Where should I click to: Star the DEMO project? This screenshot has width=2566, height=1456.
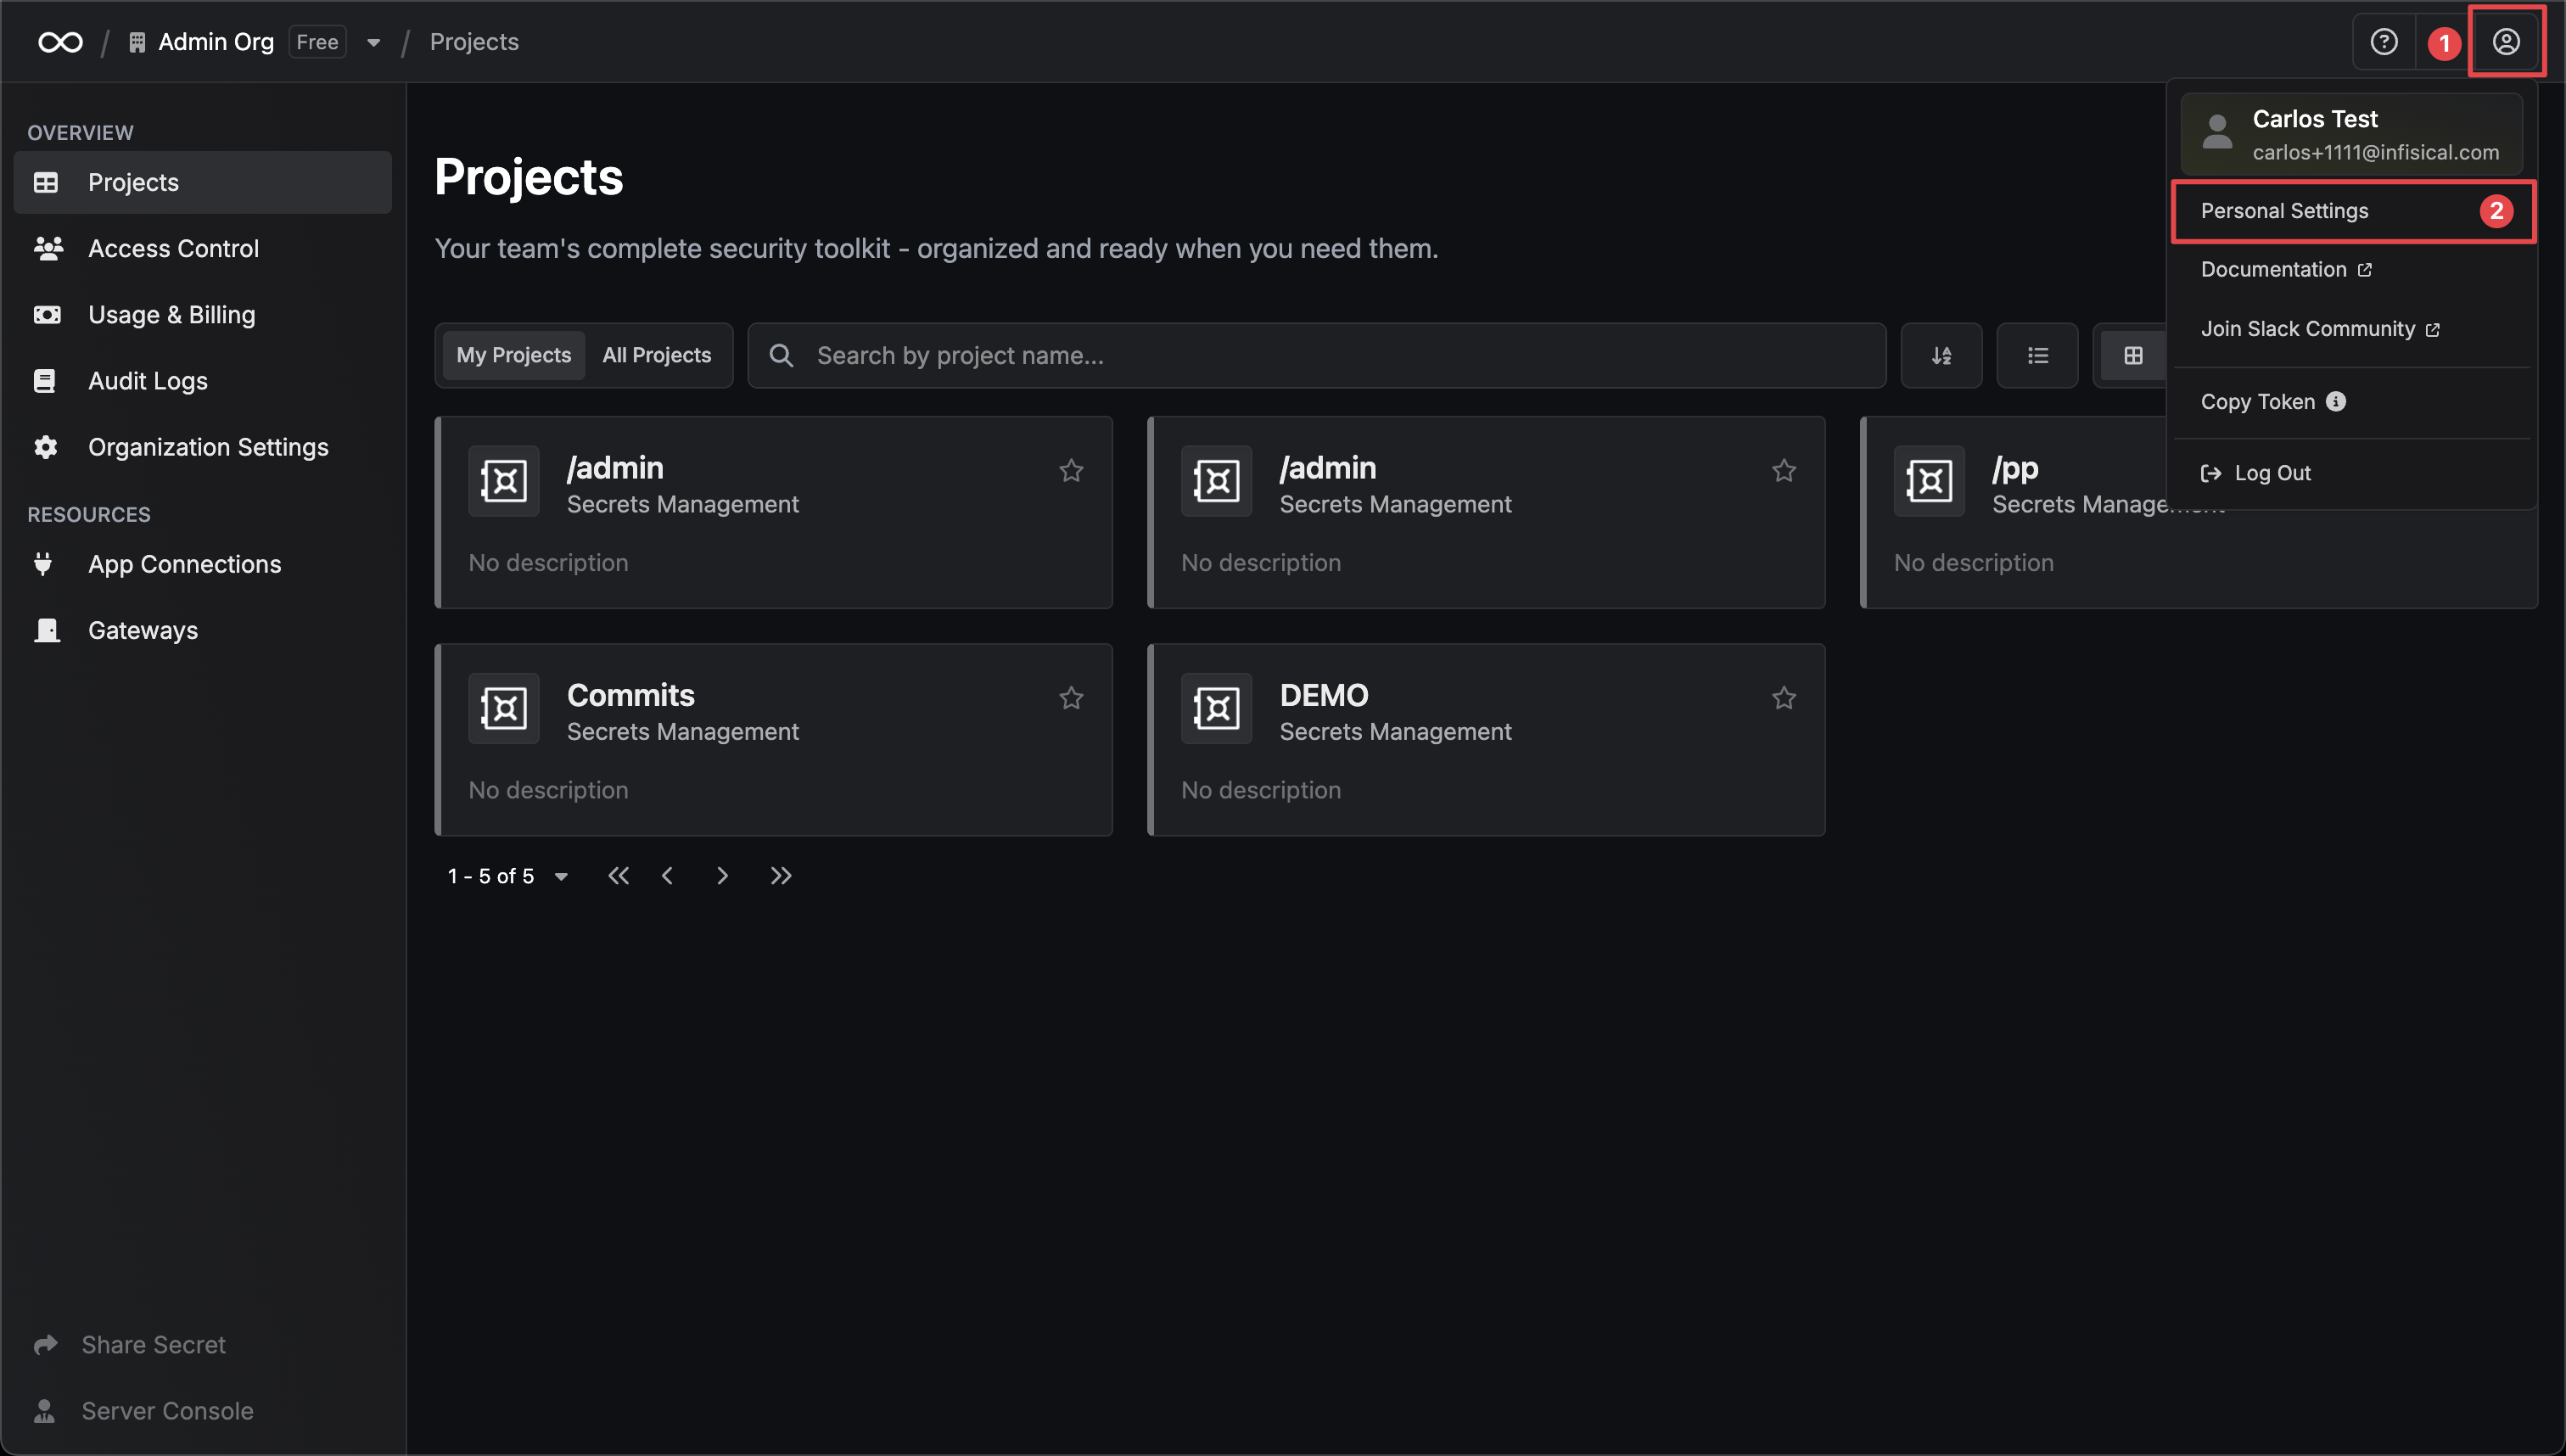(x=1784, y=697)
